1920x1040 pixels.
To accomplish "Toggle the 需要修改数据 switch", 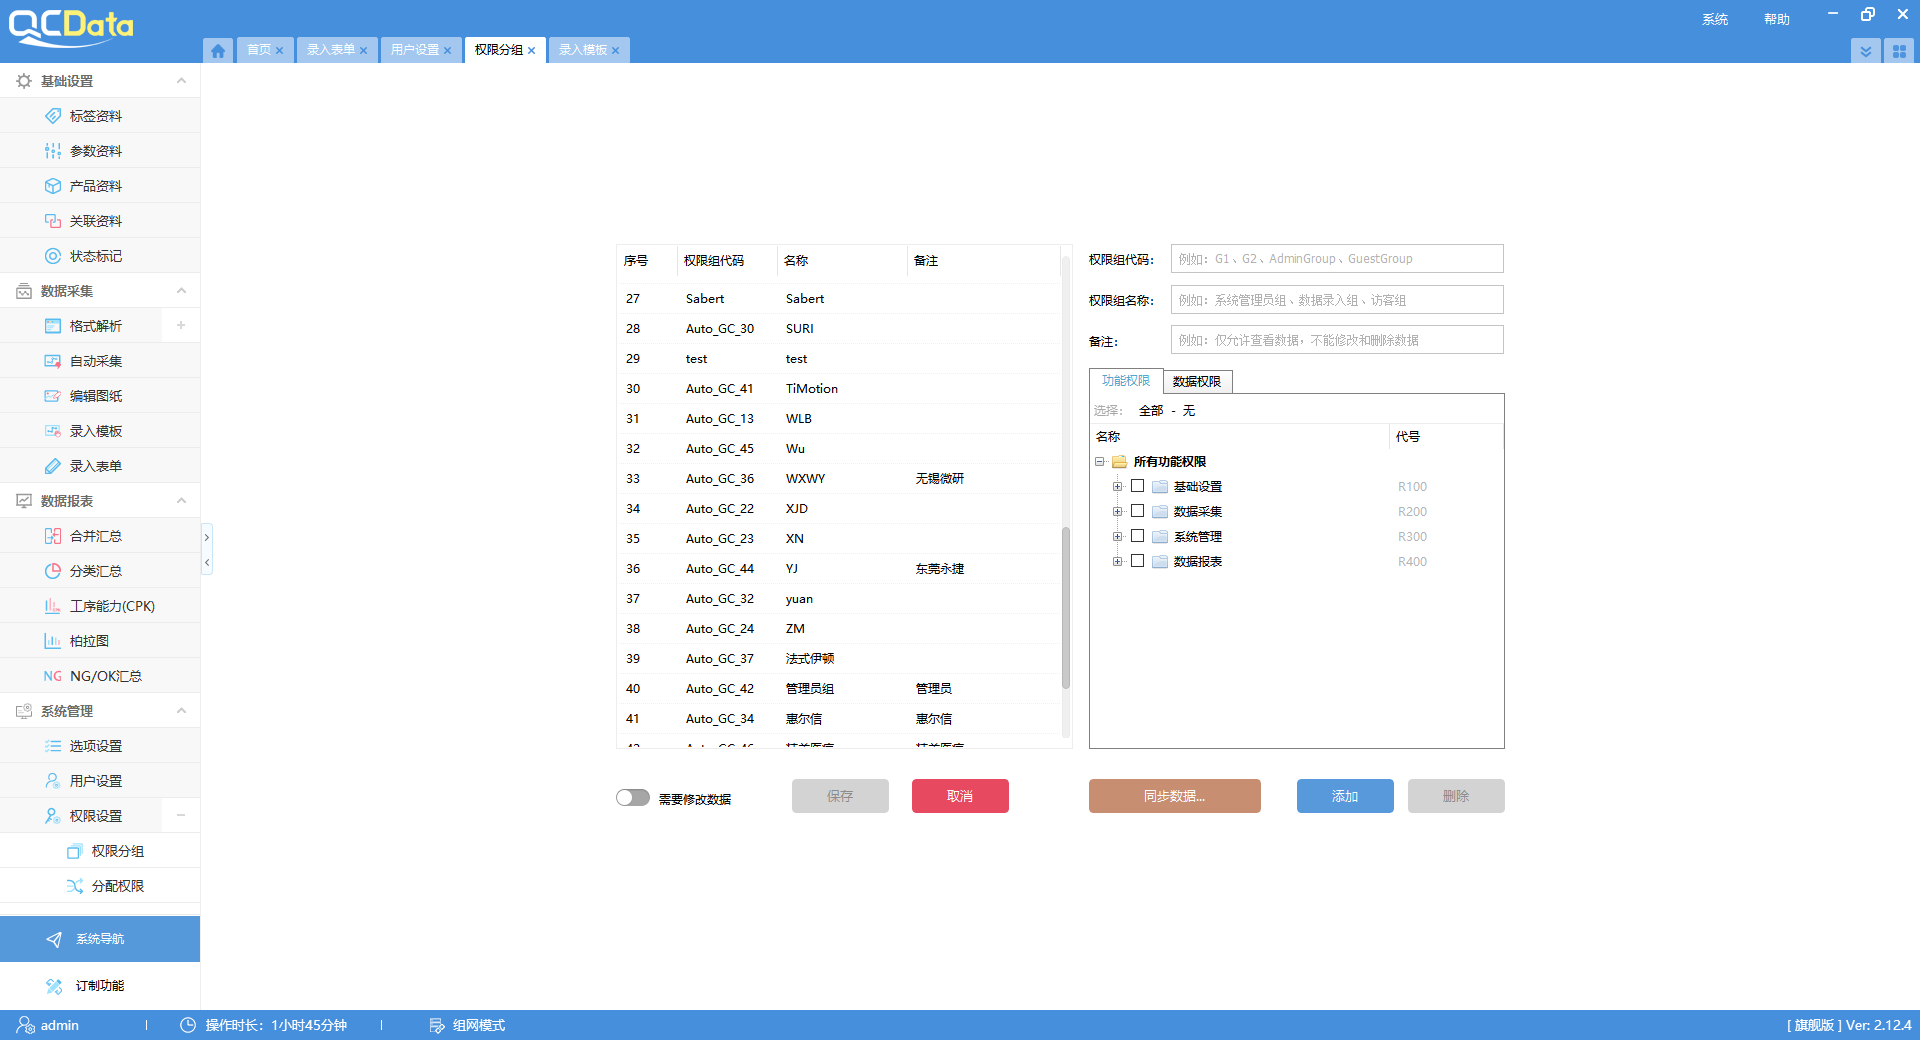I will pyautogui.click(x=632, y=797).
